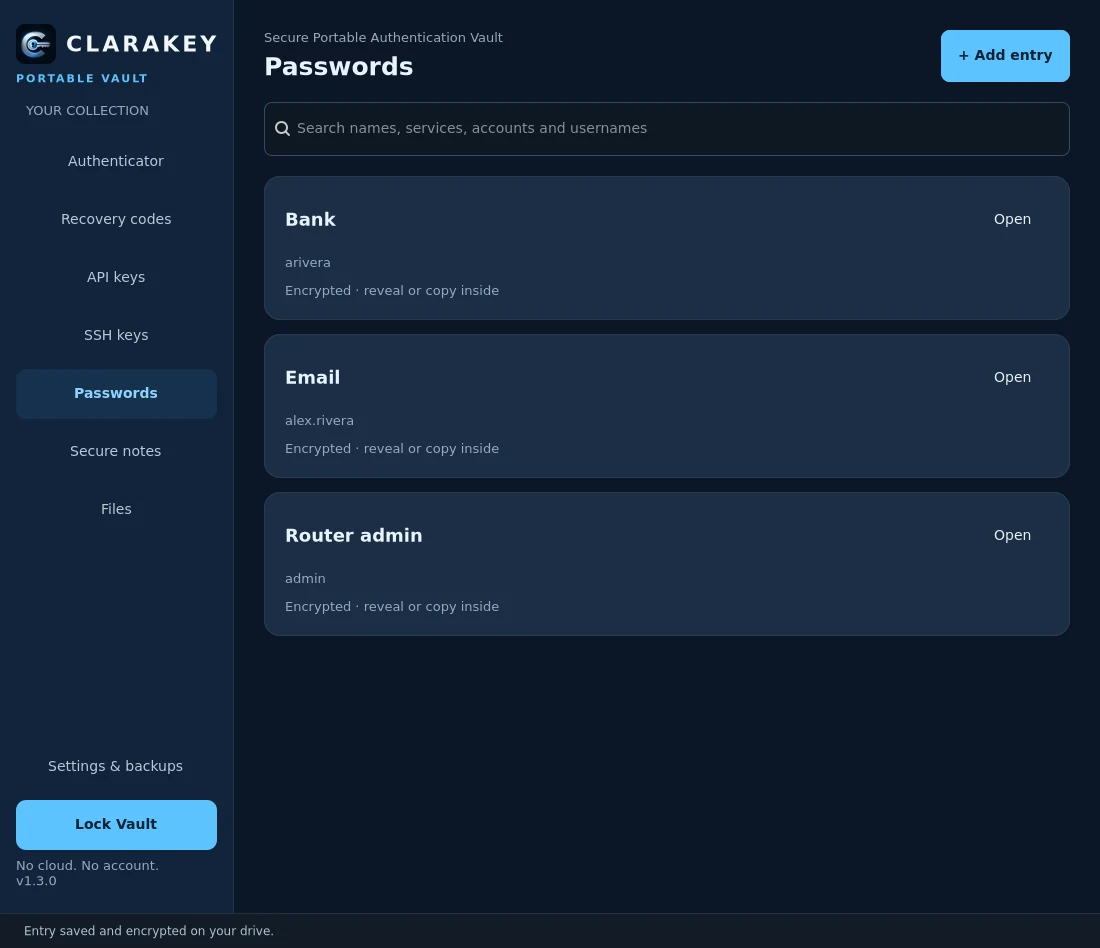
Task: Click the alex.rivera username text
Action: point(319,420)
